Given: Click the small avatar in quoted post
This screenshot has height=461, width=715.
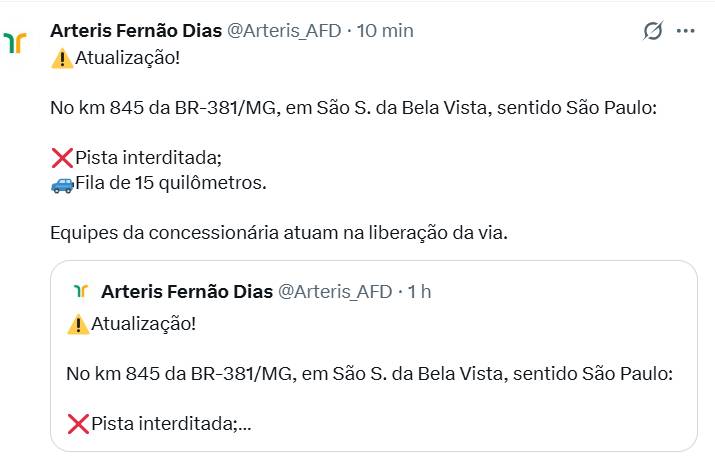Looking at the screenshot, I should pos(80,292).
